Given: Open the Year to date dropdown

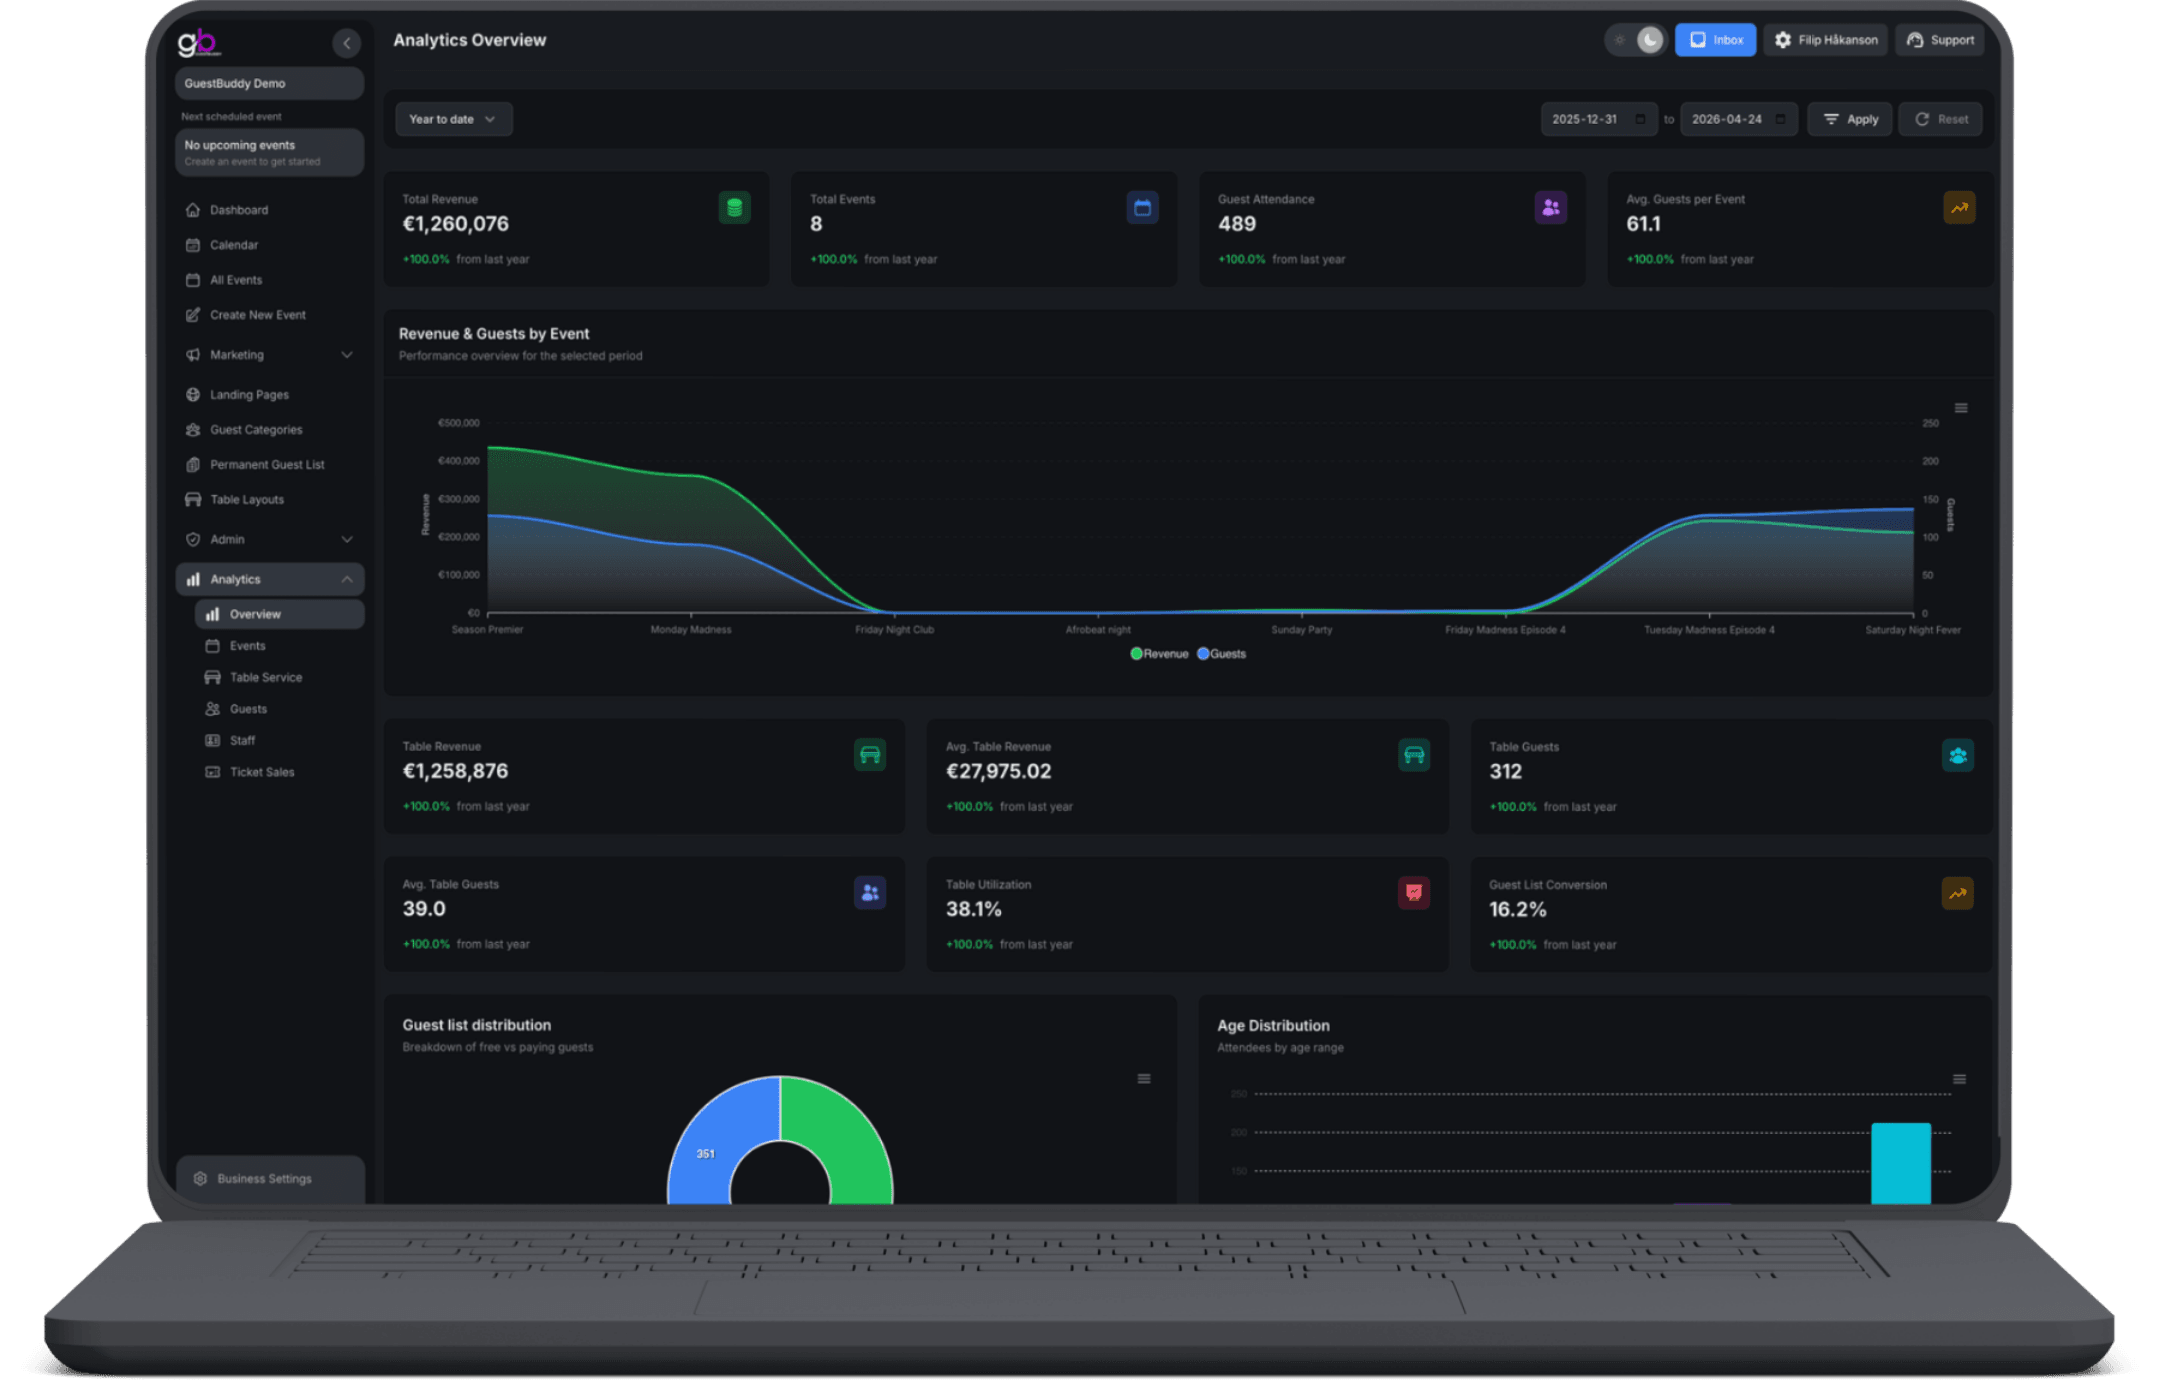Looking at the screenshot, I should point(453,119).
